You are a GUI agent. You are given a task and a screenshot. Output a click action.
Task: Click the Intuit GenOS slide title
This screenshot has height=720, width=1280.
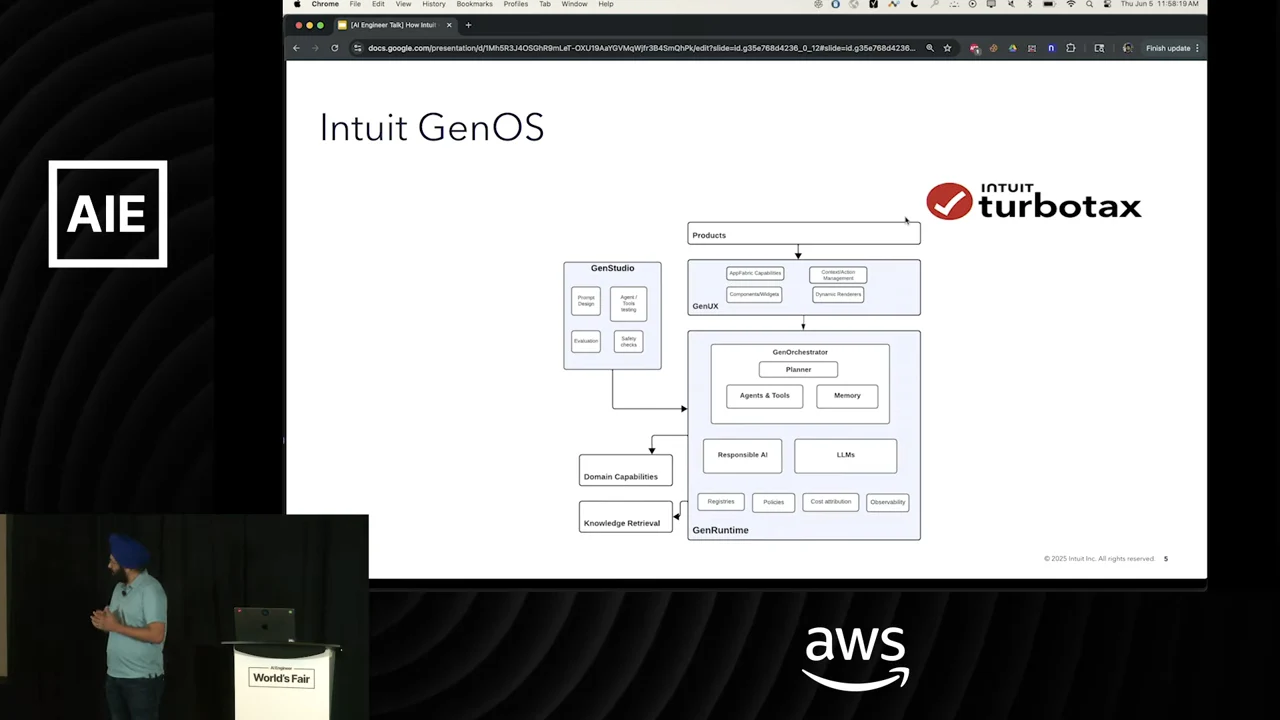[x=432, y=128]
